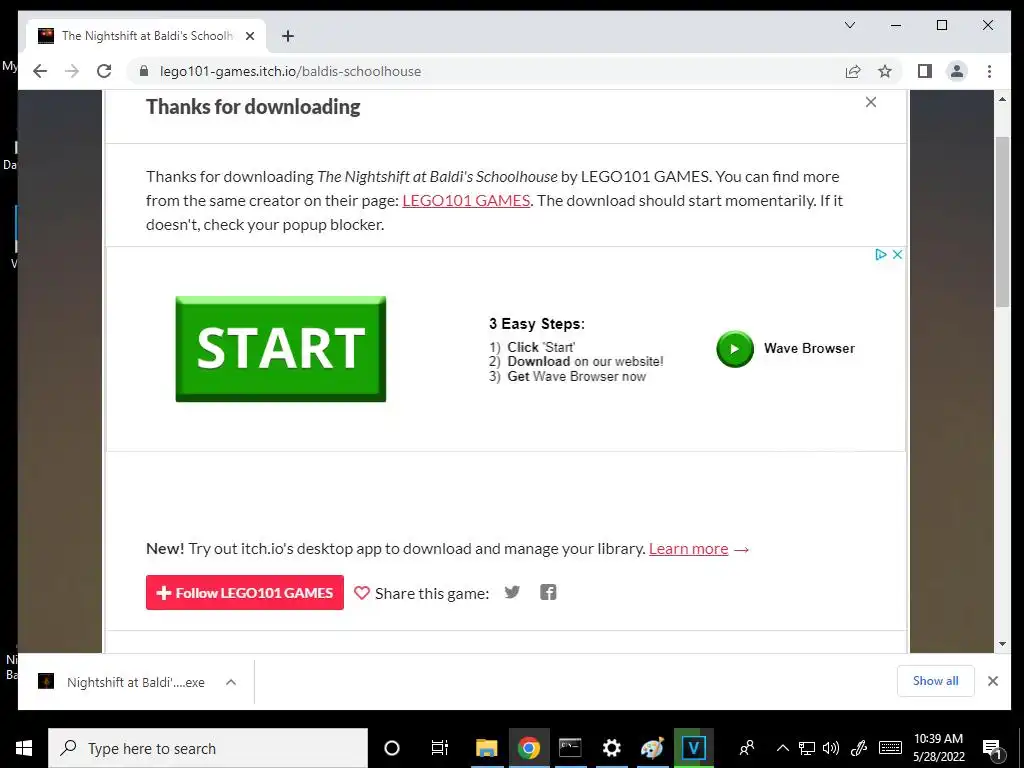The height and width of the screenshot is (768, 1024).
Task: Open network status tray icon
Action: 807,748
